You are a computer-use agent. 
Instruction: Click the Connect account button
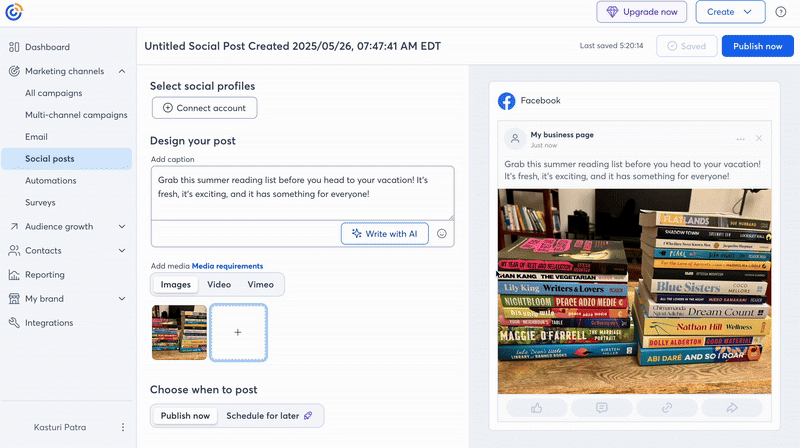(x=205, y=108)
